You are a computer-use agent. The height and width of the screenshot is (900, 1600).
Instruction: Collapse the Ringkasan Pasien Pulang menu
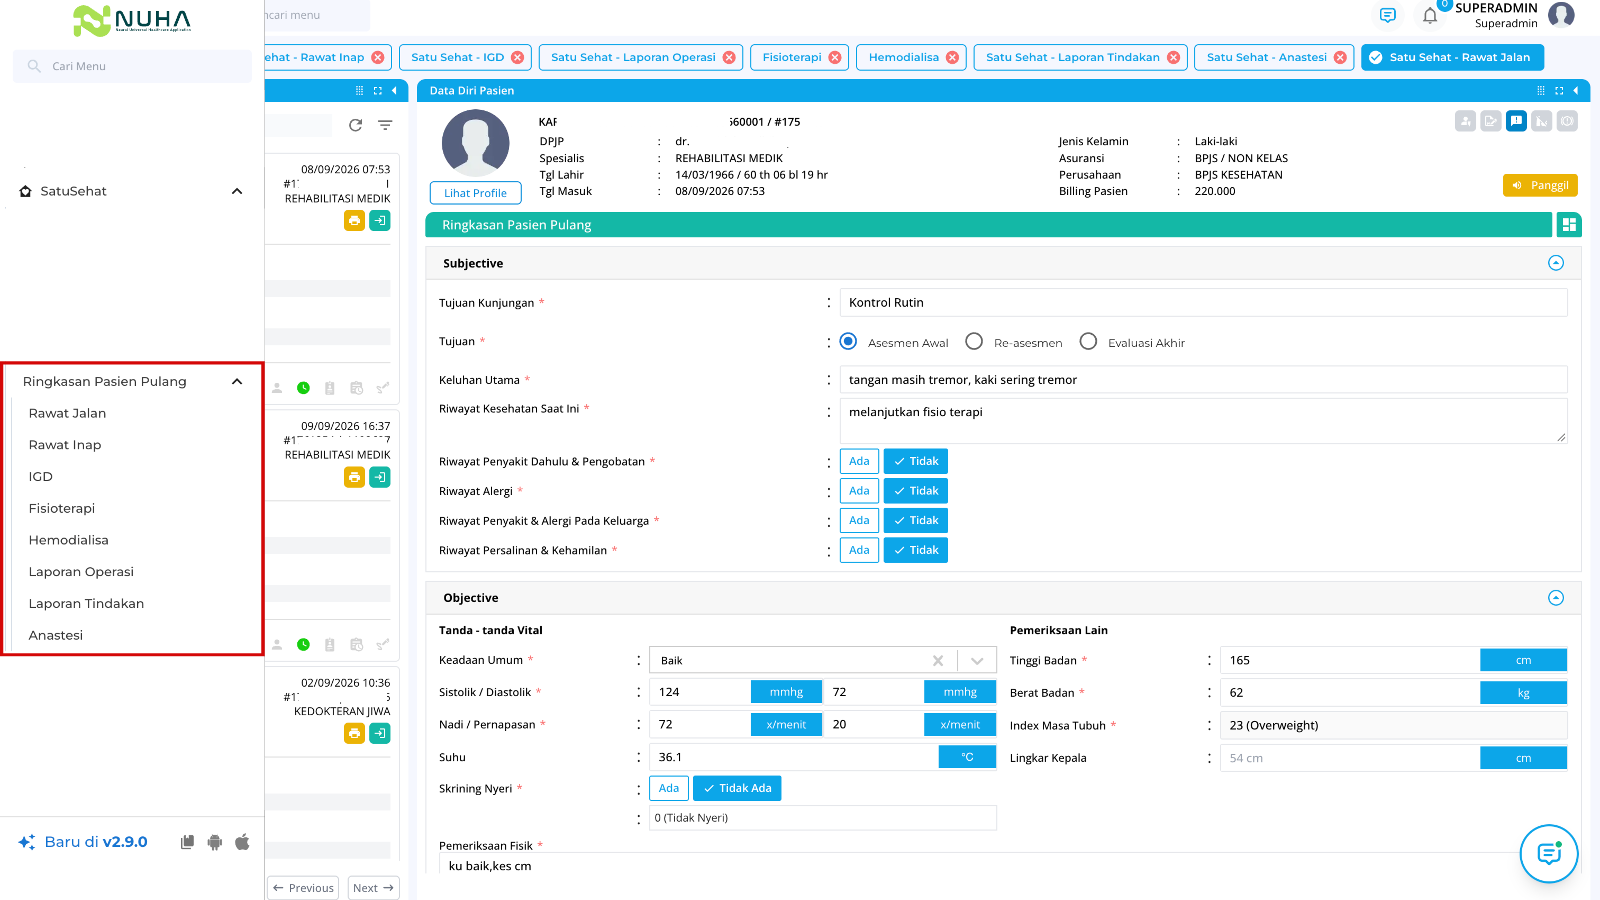pyautogui.click(x=237, y=382)
